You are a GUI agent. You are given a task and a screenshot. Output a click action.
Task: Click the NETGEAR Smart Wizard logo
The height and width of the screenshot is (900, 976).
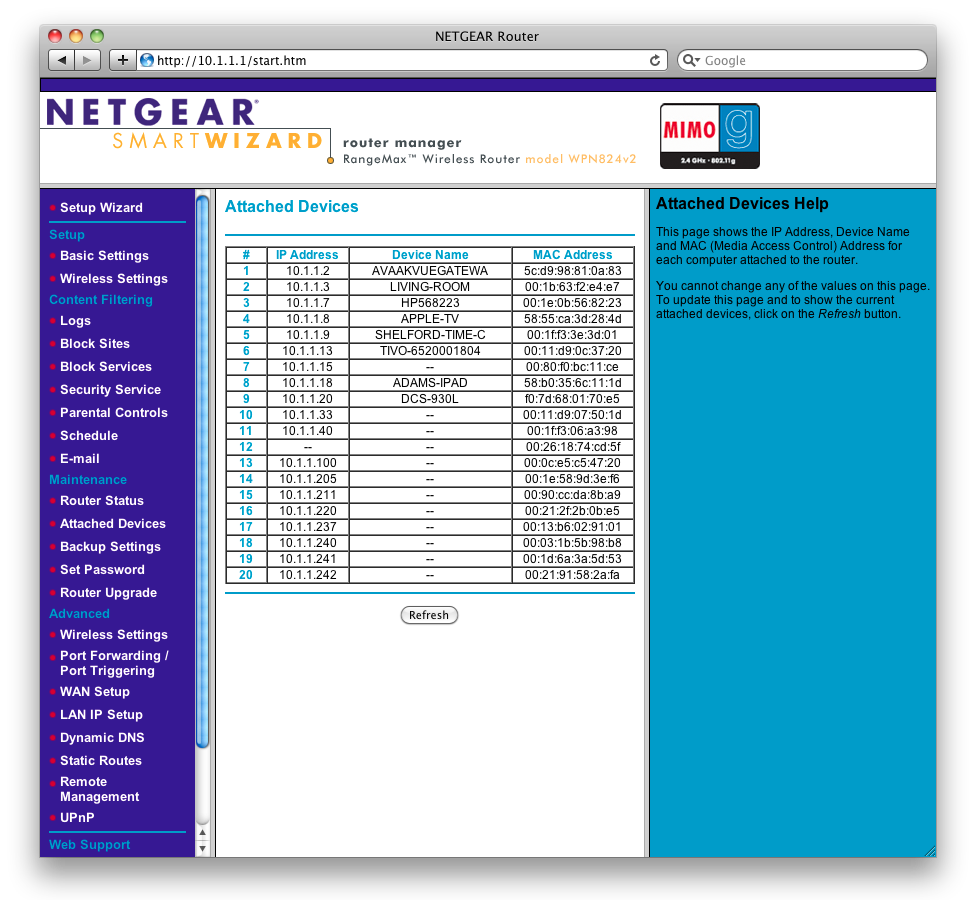(185, 127)
